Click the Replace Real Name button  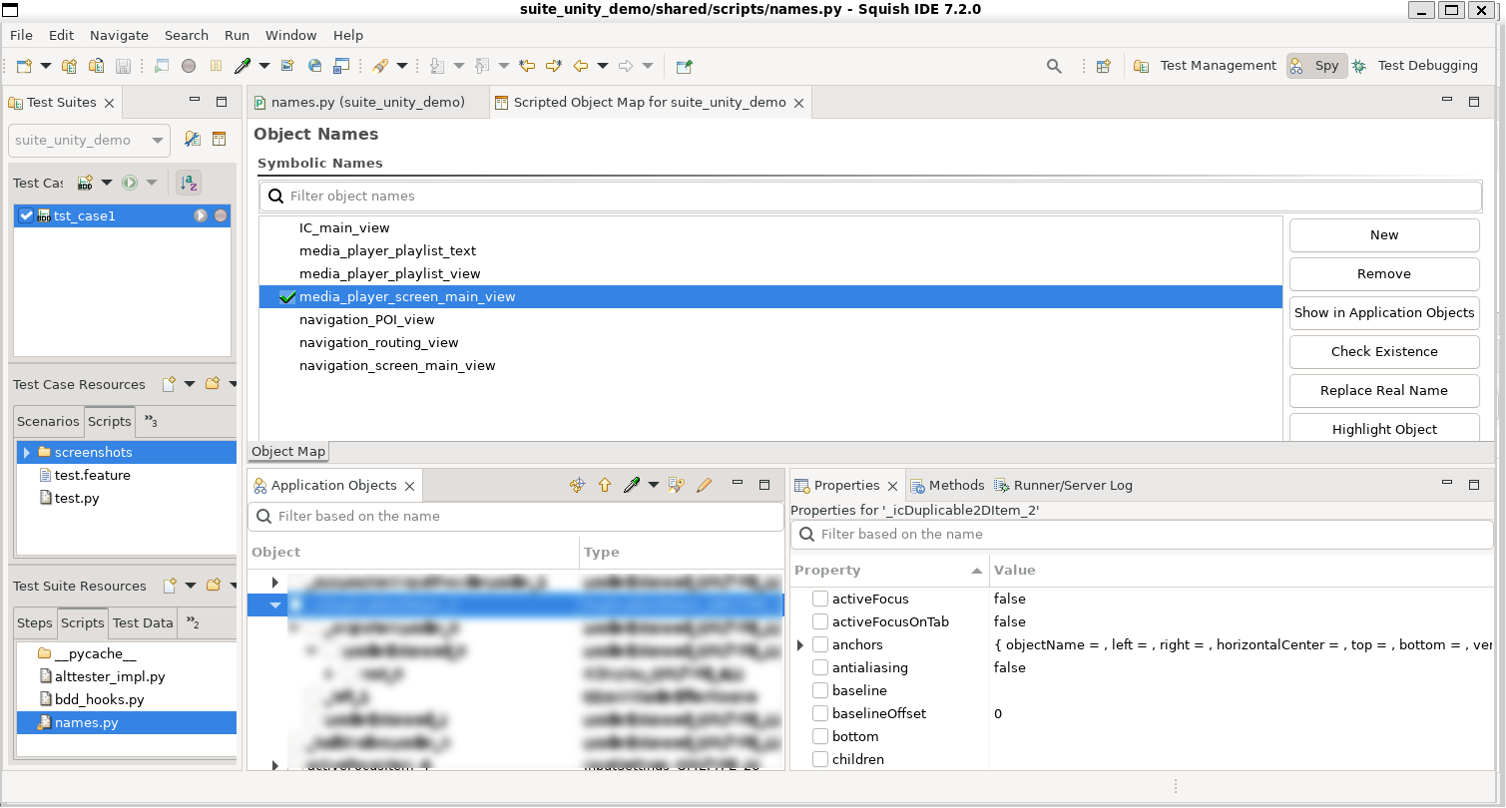tap(1383, 390)
